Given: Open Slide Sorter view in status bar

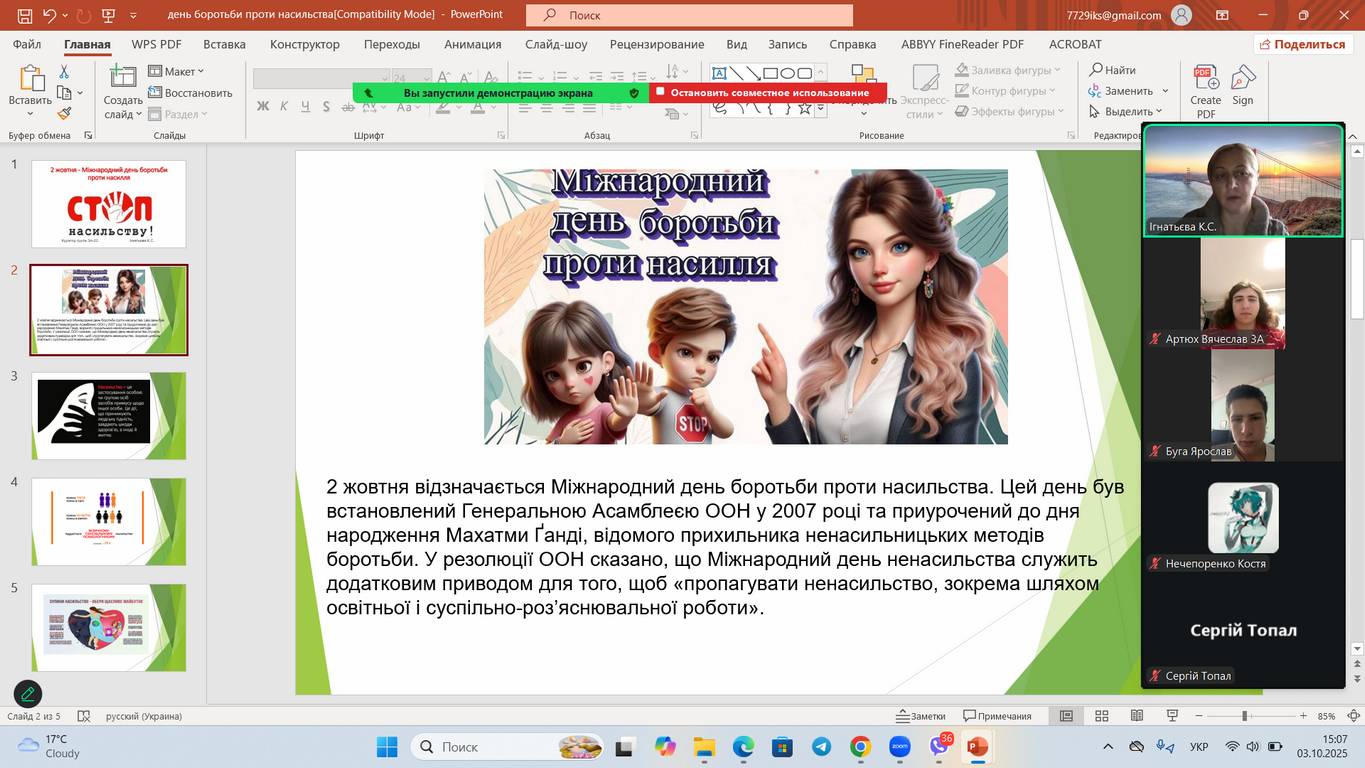Looking at the screenshot, I should pos(1101,716).
